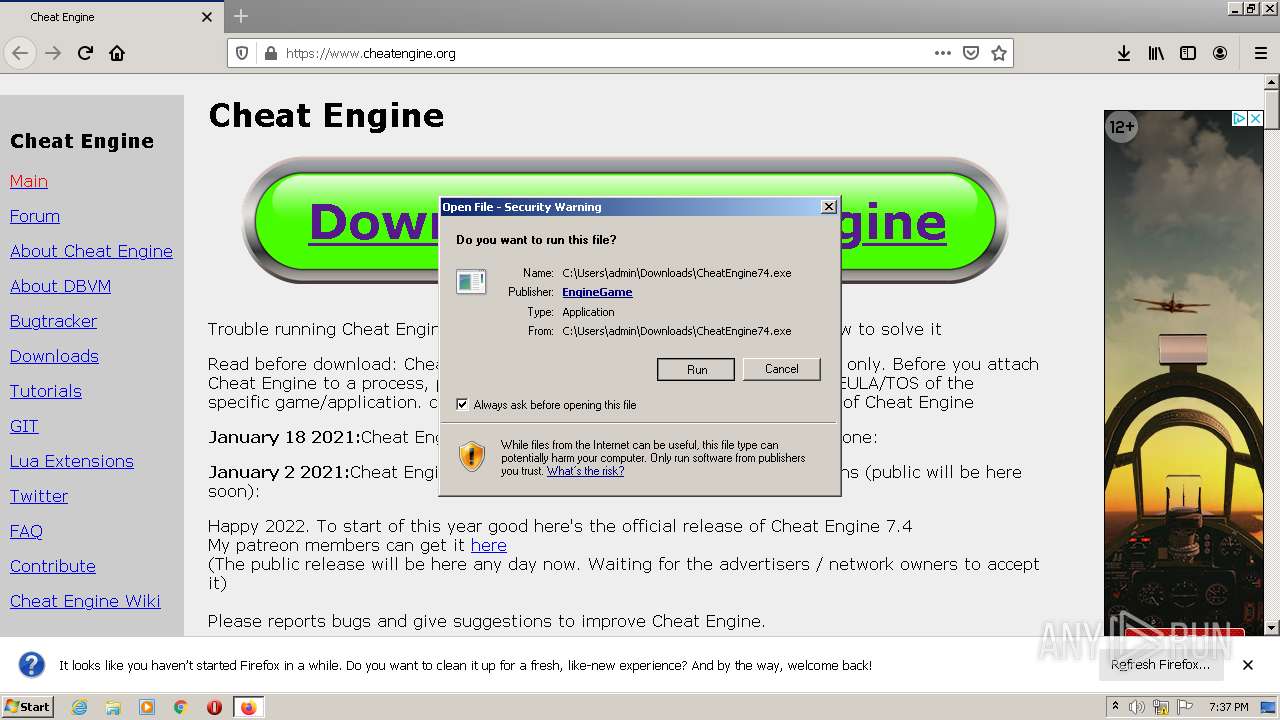
Task: Dismiss the Firefox refresh notification bar
Action: coord(1247,665)
